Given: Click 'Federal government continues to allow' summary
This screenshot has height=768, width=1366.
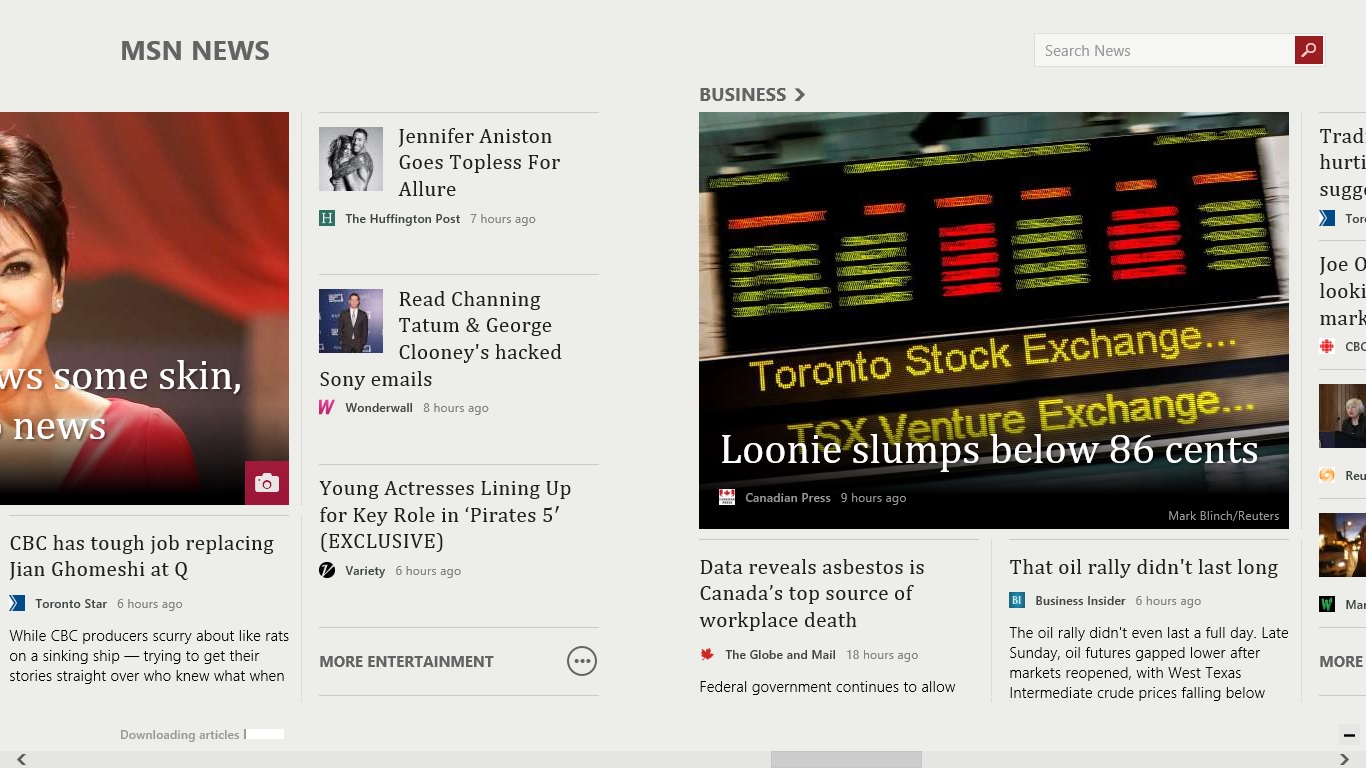Looking at the screenshot, I should click(827, 686).
